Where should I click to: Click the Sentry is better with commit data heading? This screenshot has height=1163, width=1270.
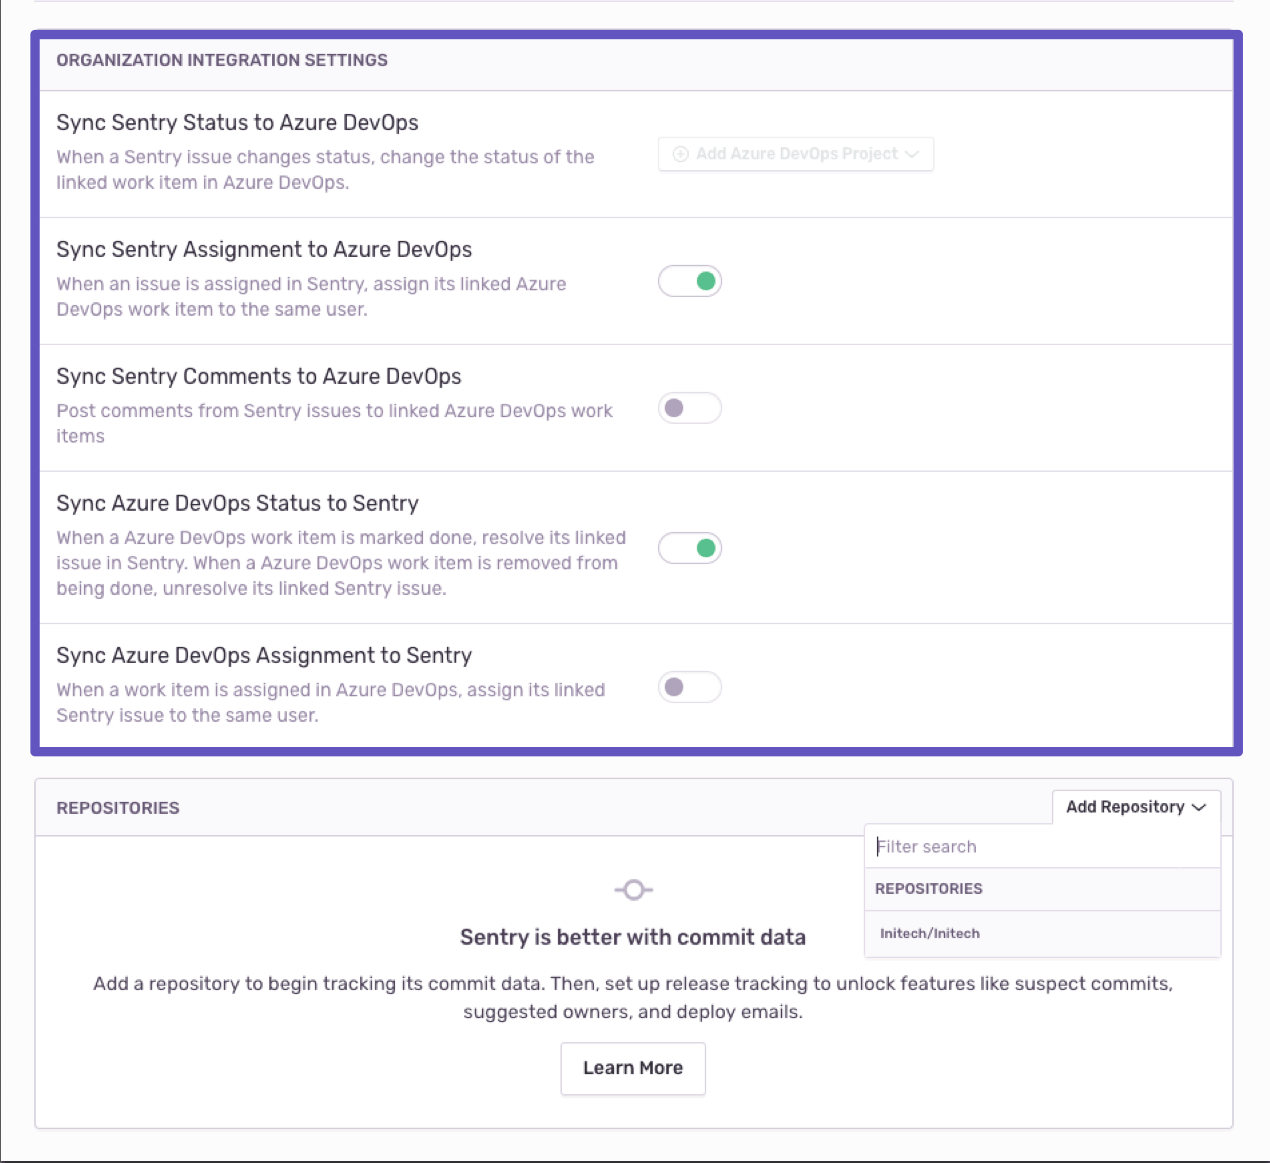tap(633, 937)
